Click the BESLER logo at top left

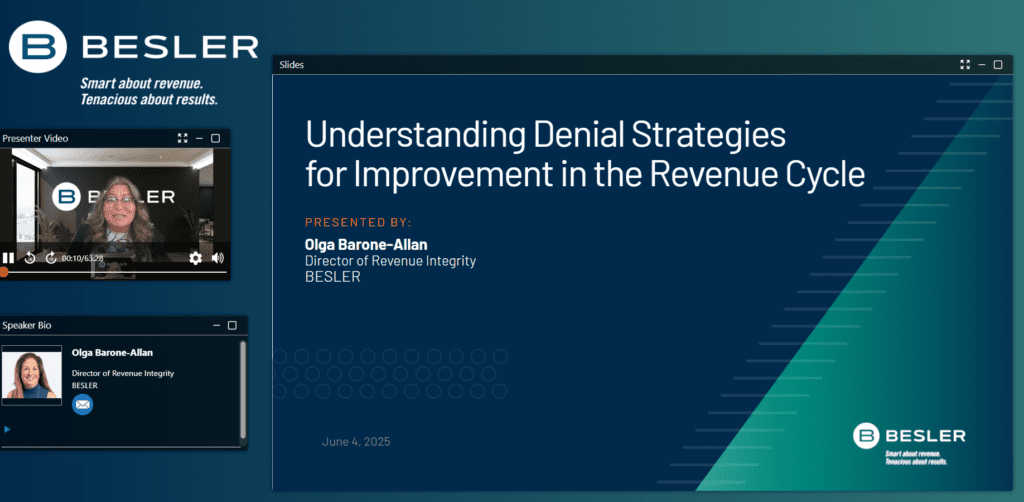tap(134, 46)
